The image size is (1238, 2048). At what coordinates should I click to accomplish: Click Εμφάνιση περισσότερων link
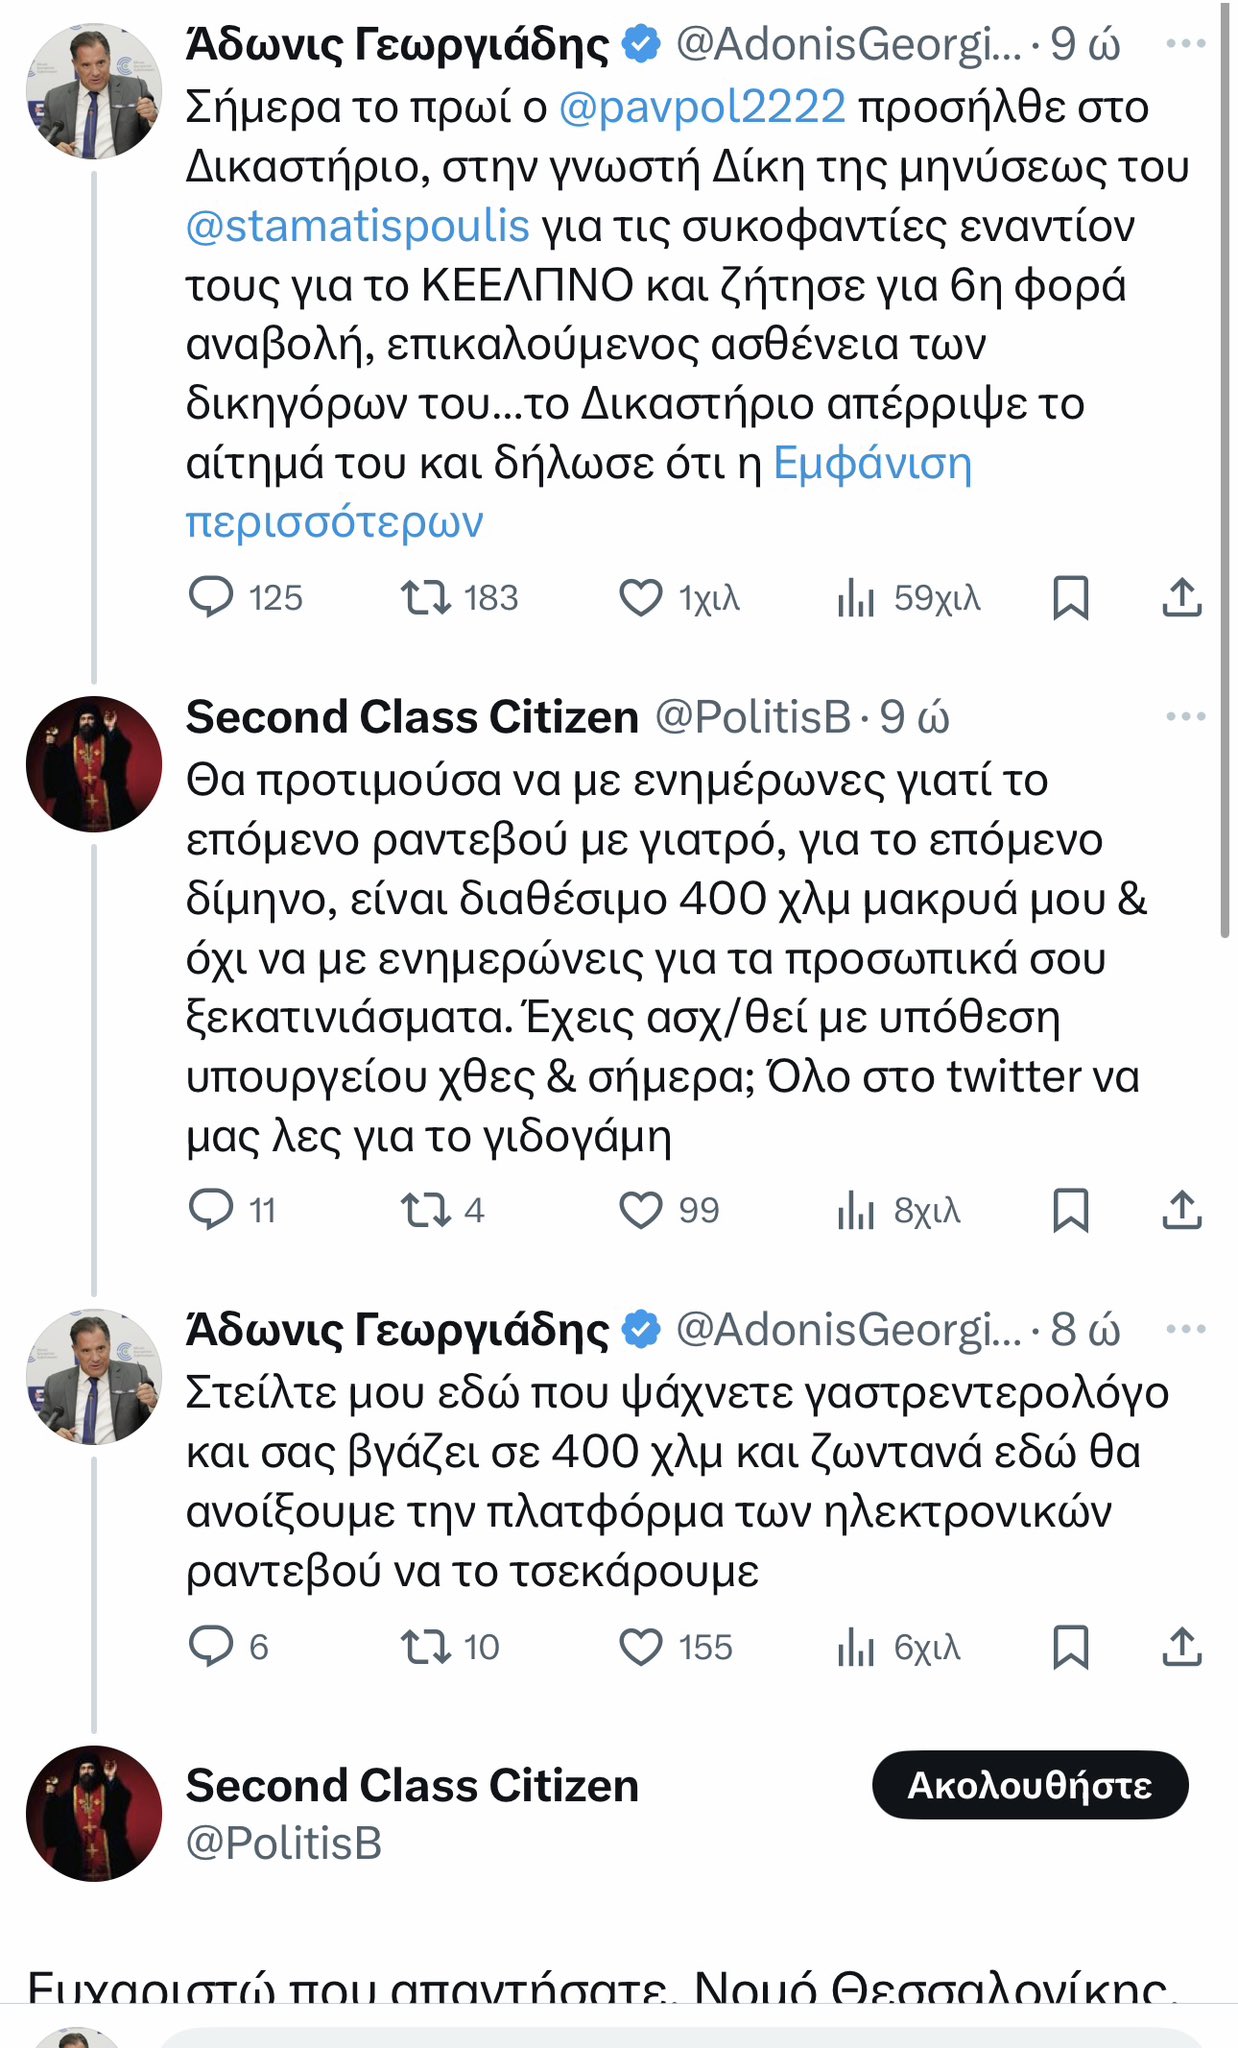click(x=578, y=492)
